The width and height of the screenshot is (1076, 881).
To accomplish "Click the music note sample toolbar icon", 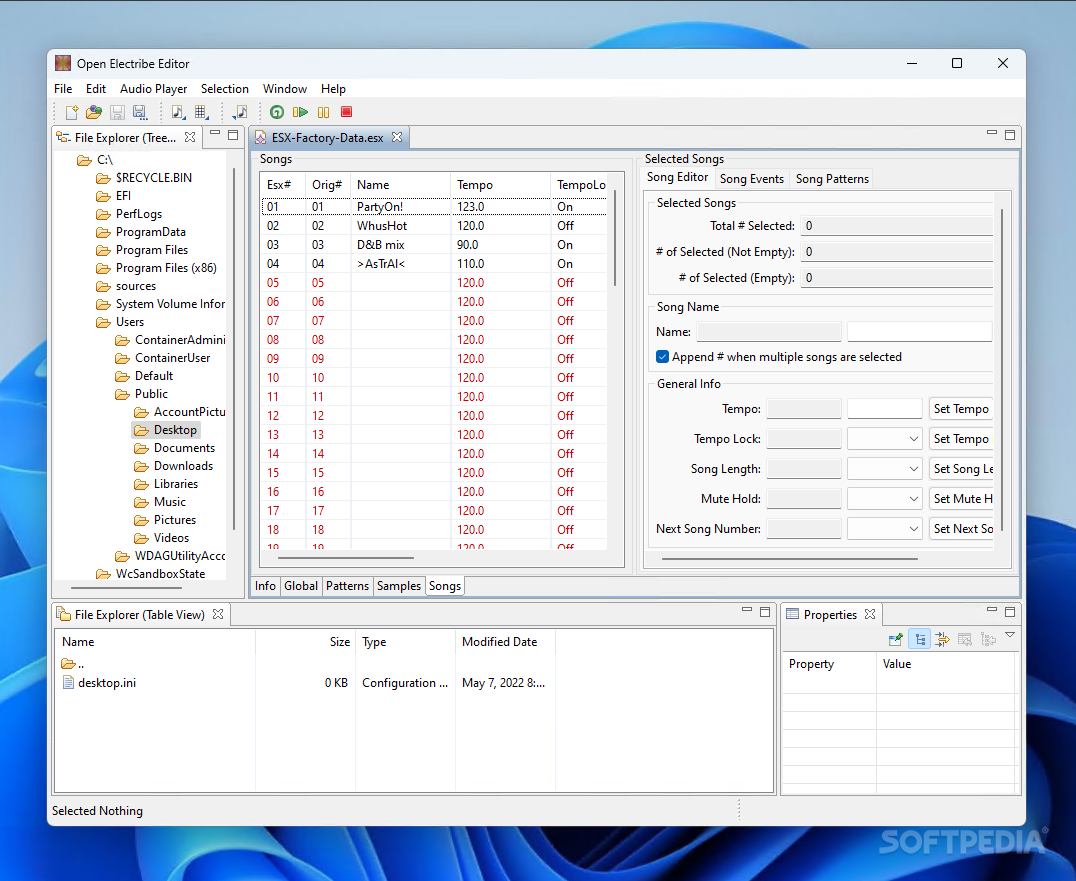I will pyautogui.click(x=178, y=112).
